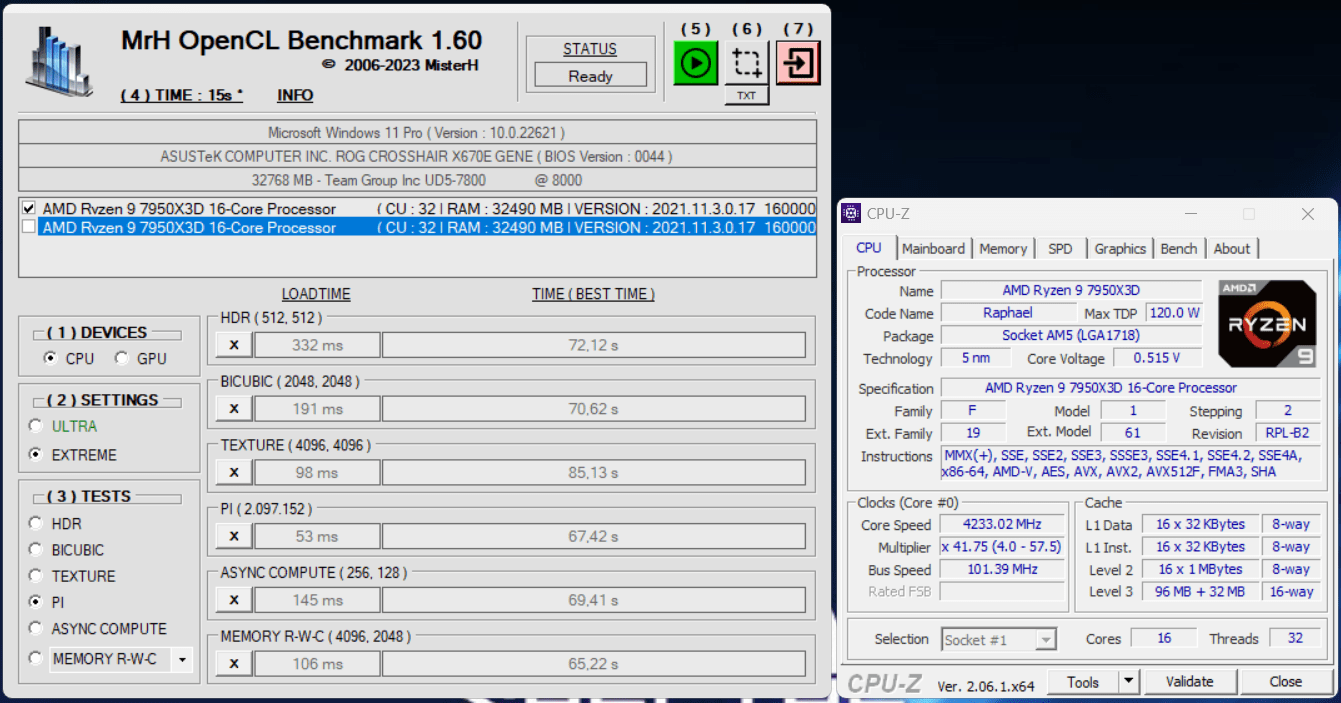Viewport: 1341px width, 703px height.
Task: Click the BICUBIC time field 70,62 s
Action: tap(593, 408)
